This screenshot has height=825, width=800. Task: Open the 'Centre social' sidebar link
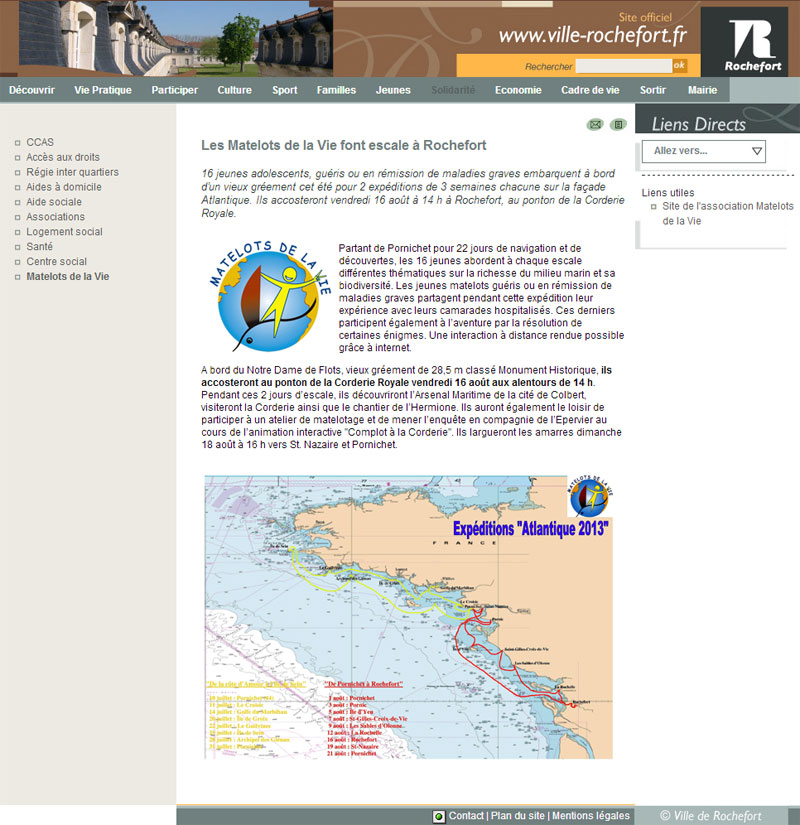pyautogui.click(x=57, y=261)
